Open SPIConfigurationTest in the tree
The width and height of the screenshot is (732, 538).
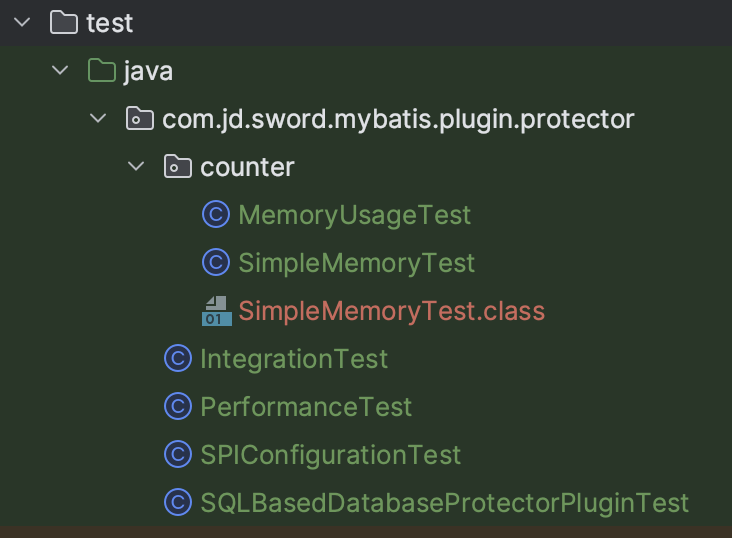[330, 455]
